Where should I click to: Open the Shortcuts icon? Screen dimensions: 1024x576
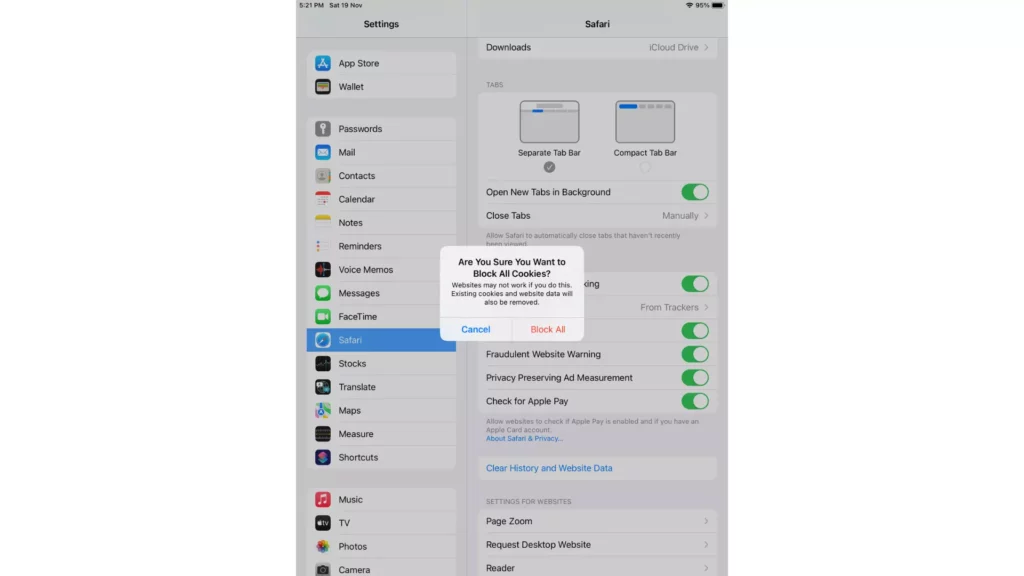click(323, 458)
